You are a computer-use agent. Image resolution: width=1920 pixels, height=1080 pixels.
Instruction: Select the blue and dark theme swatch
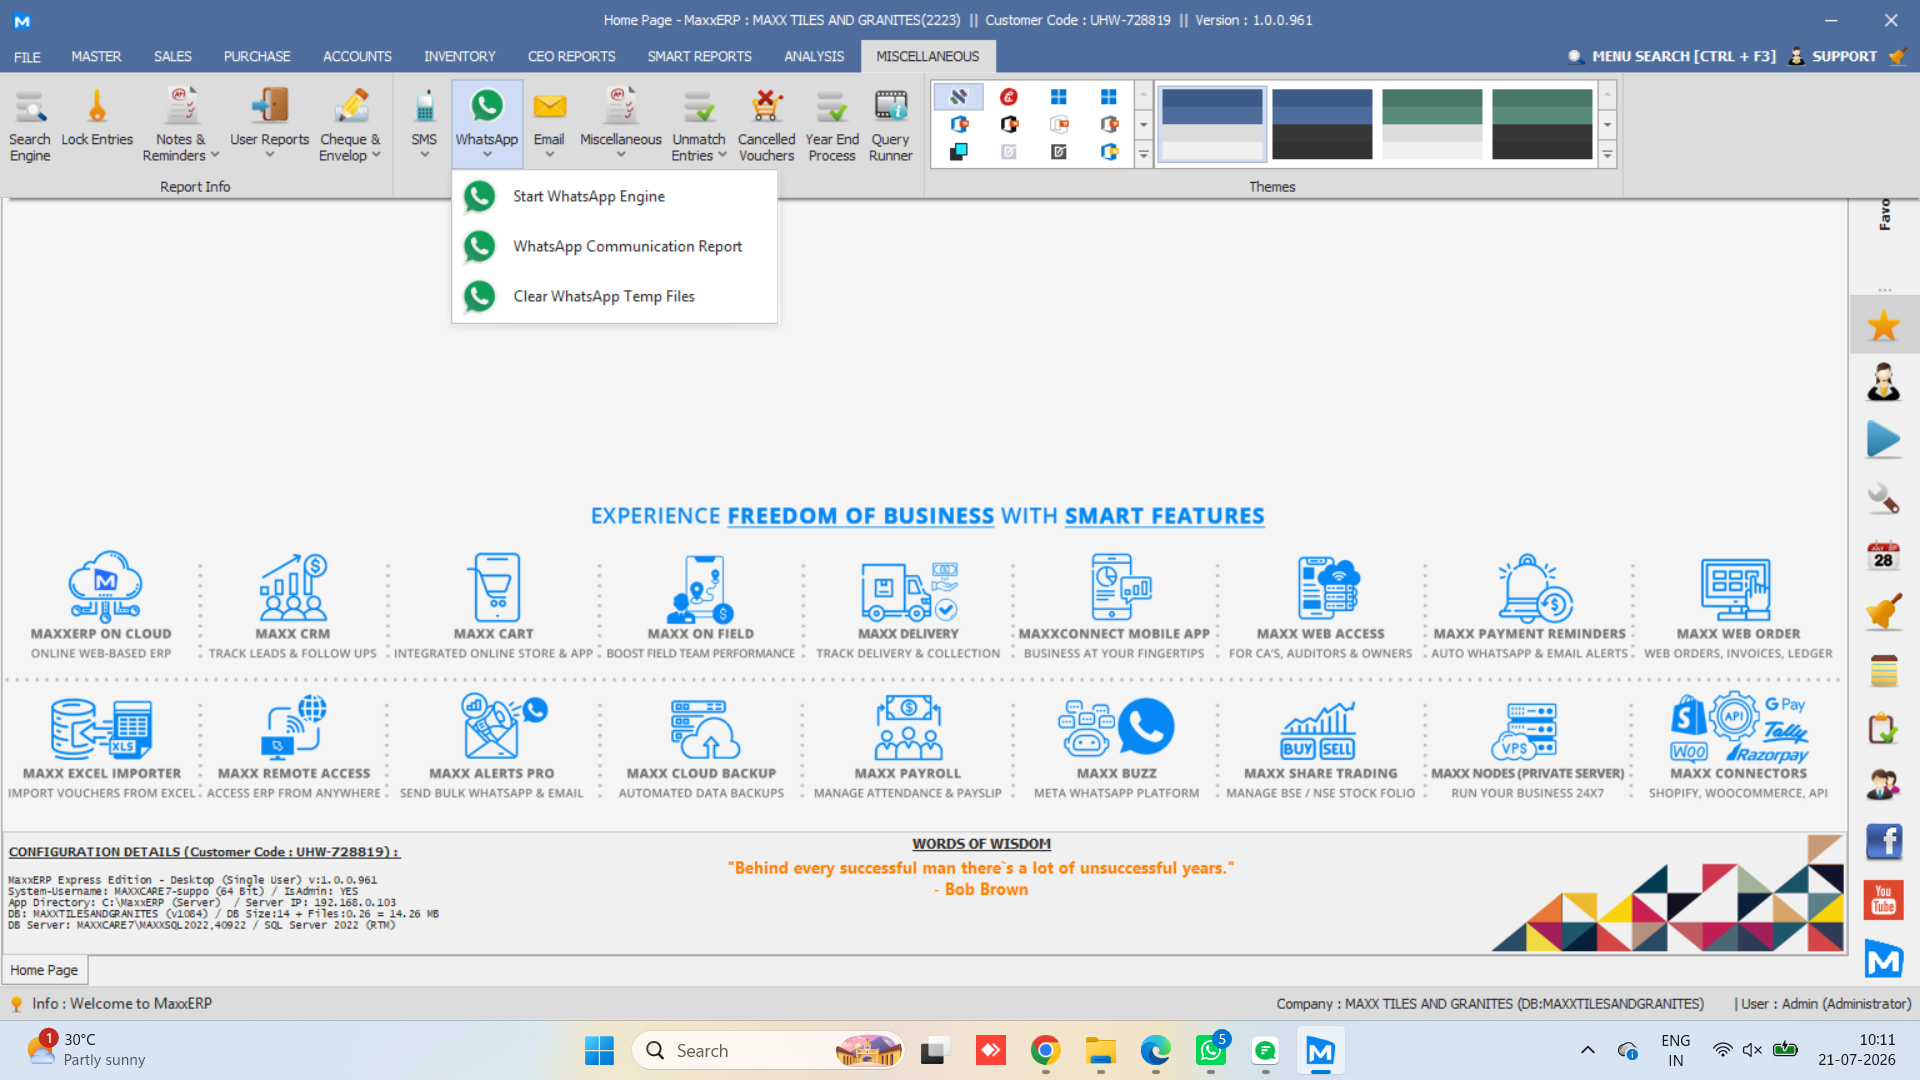click(x=1322, y=123)
